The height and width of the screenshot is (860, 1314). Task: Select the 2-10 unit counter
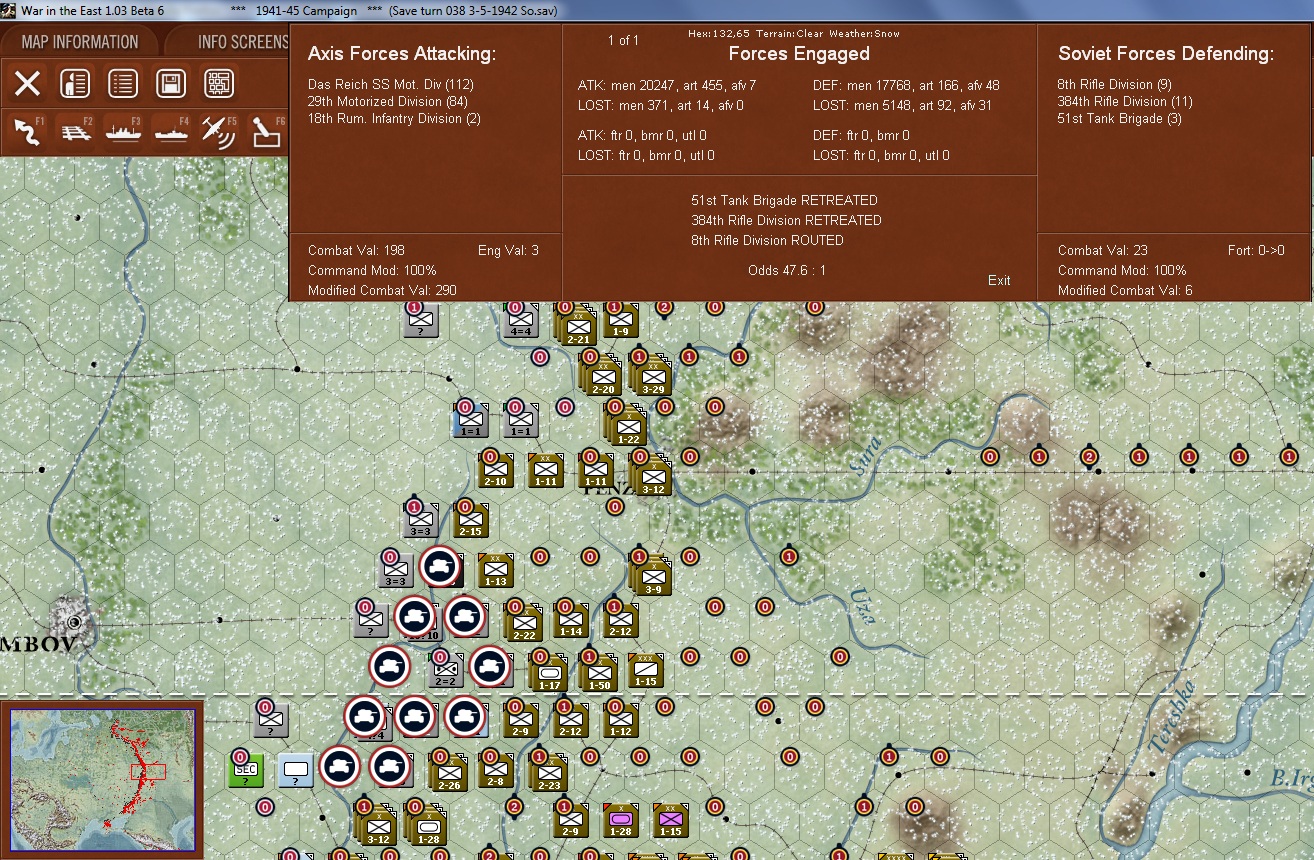point(495,469)
